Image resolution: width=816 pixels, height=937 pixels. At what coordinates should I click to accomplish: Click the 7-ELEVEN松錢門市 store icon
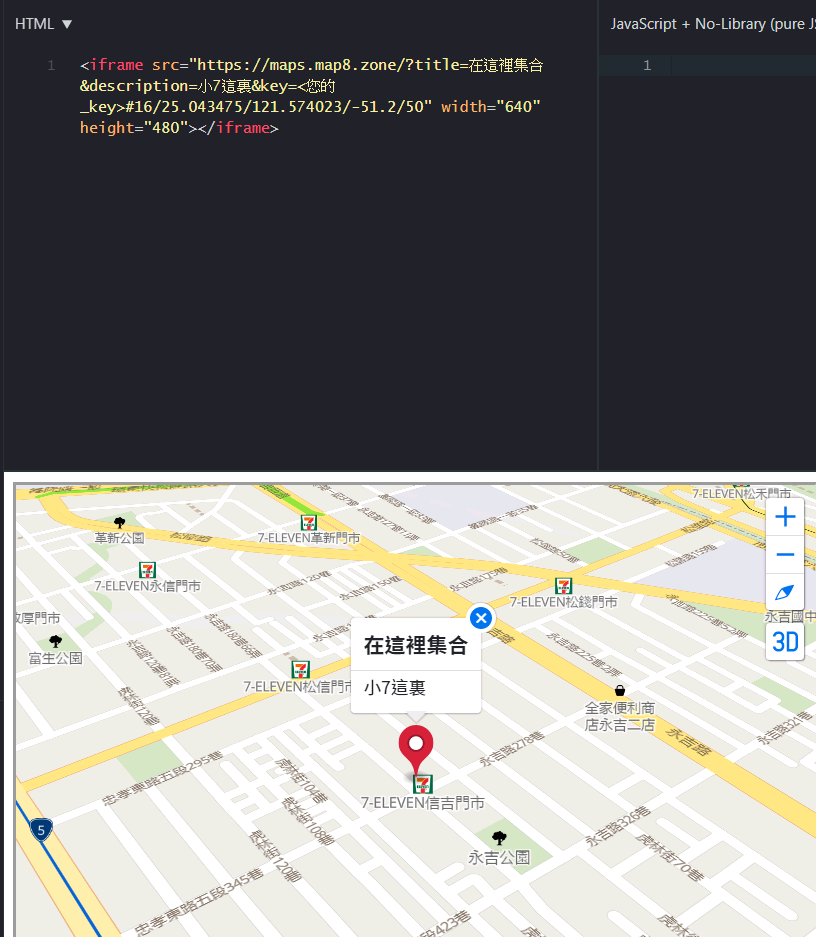(x=564, y=586)
